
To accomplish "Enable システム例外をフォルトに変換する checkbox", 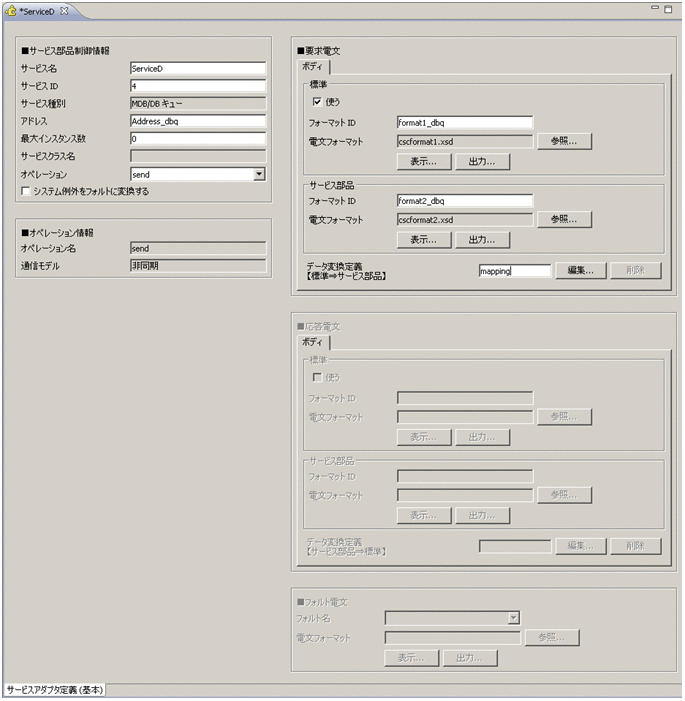I will (x=27, y=191).
